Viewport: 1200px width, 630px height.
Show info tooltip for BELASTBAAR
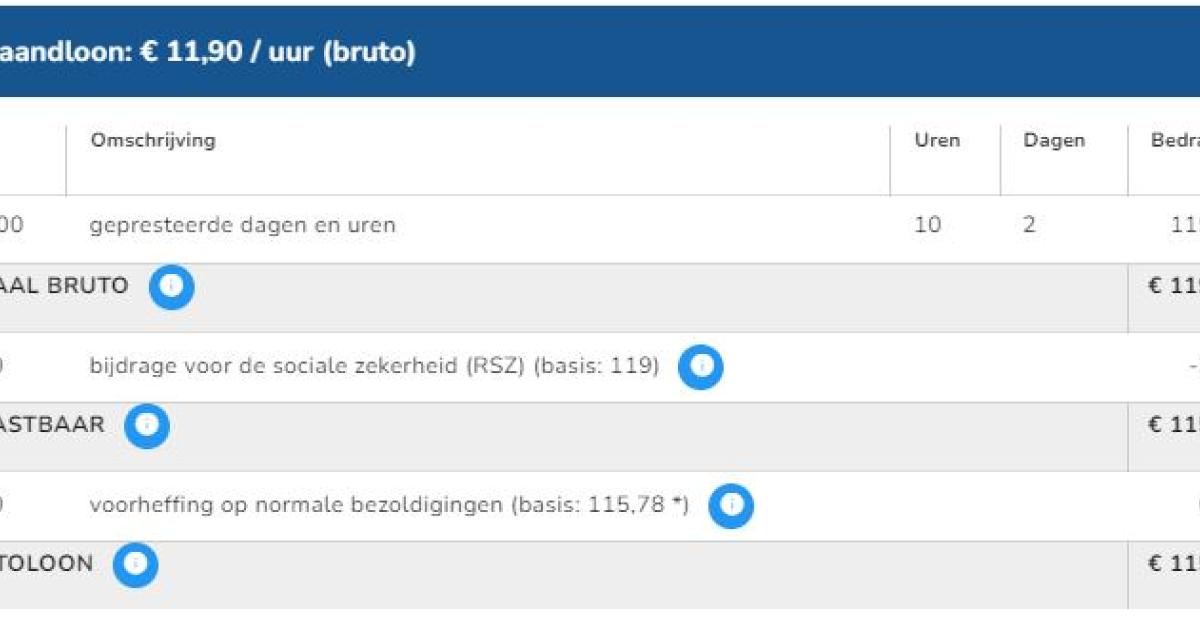tap(147, 425)
